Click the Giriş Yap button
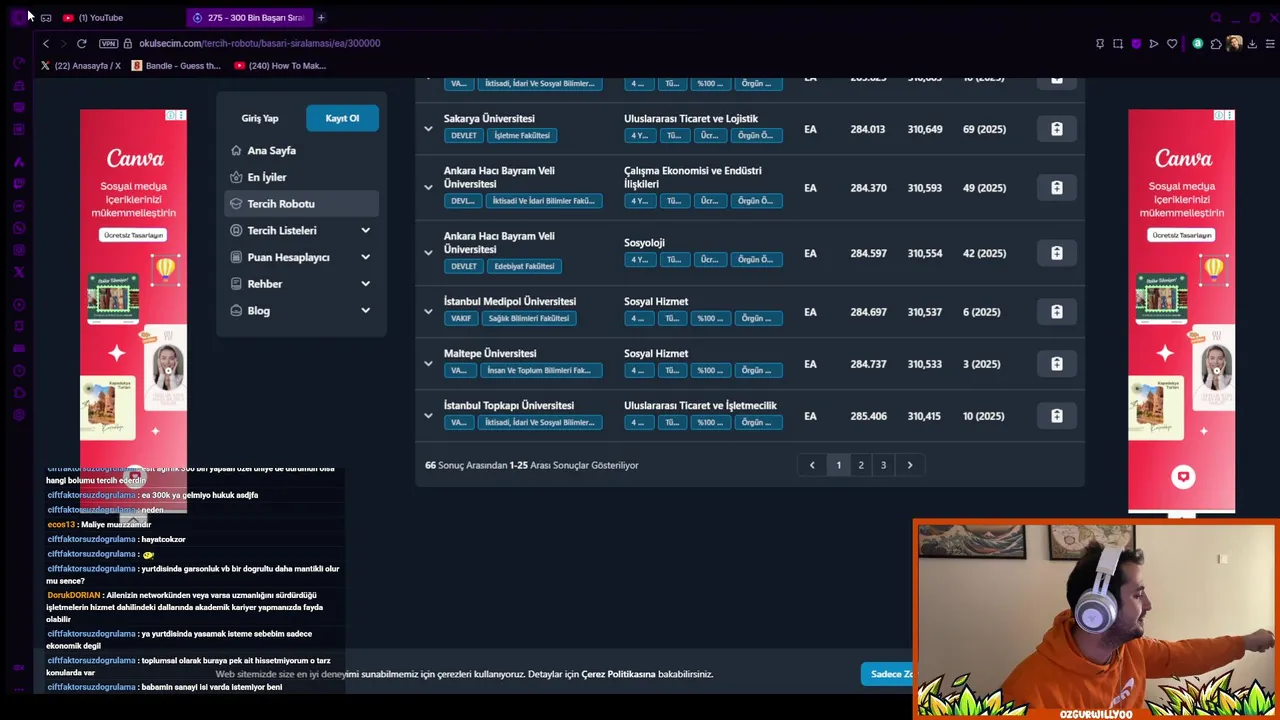Image resolution: width=1280 pixels, height=720 pixels. coord(260,118)
